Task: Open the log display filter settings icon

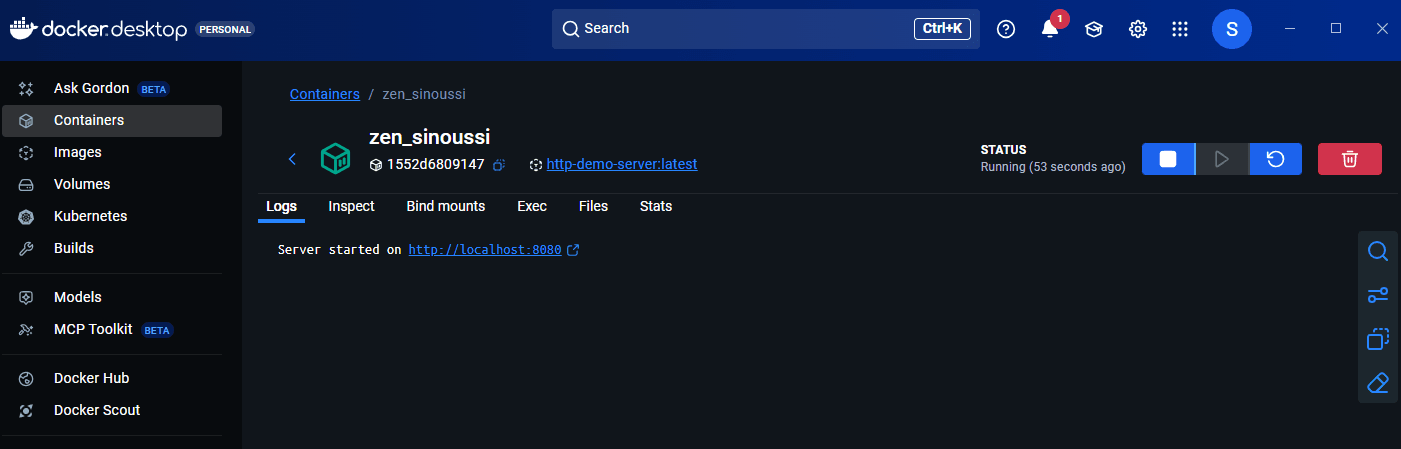Action: (x=1377, y=295)
